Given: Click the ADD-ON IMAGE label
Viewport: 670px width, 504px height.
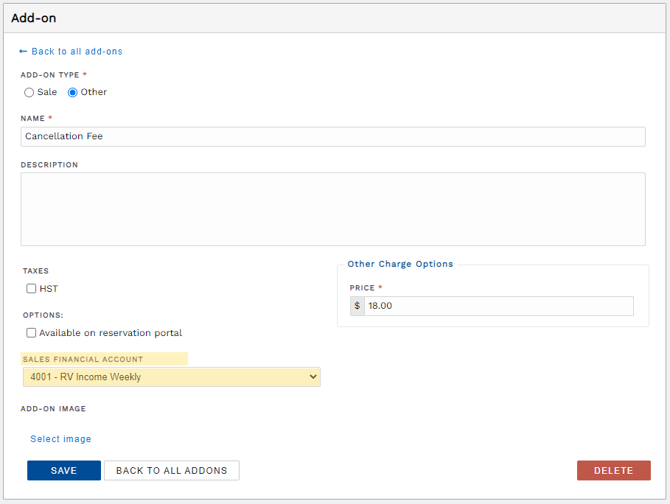Looking at the screenshot, I should click(x=53, y=409).
